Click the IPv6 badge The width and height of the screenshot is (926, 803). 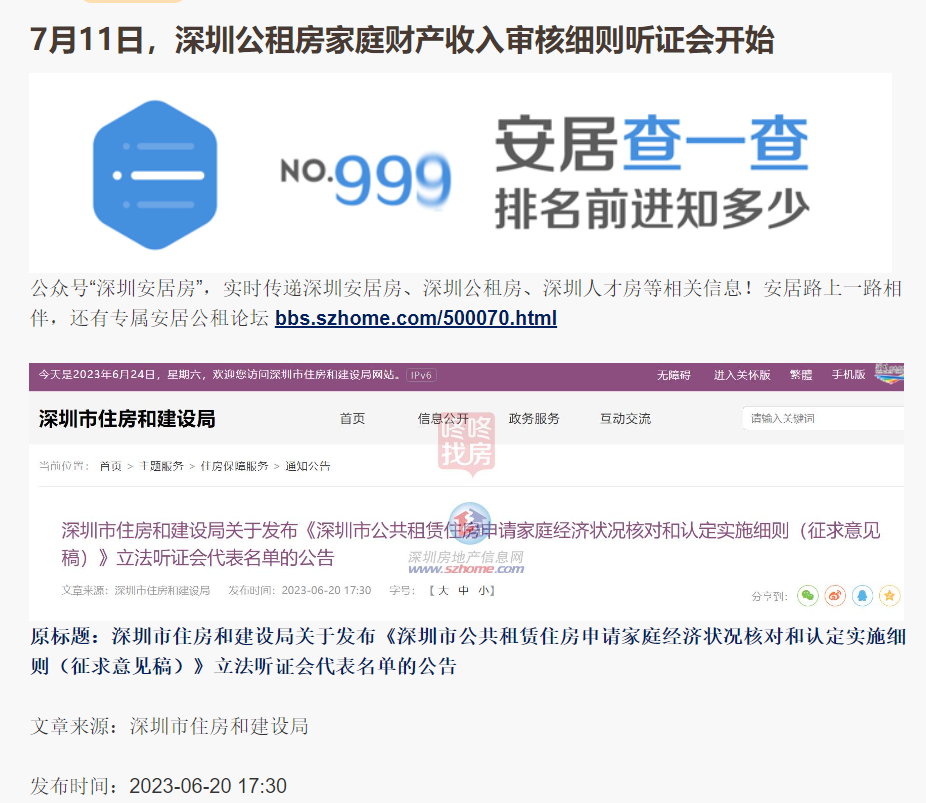point(421,375)
